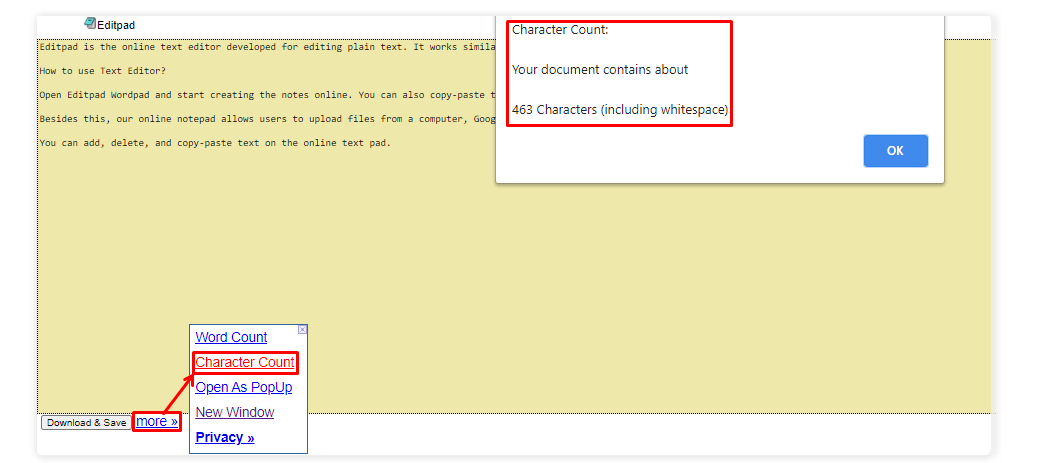Open the more » link
This screenshot has width=1044, height=463.
pyautogui.click(x=157, y=422)
